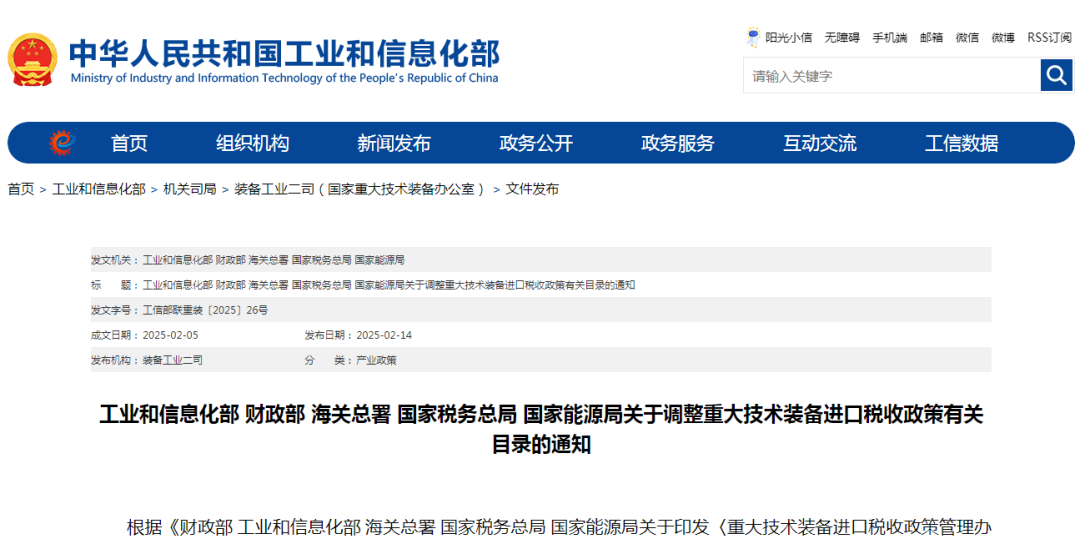Click the first paragraph beginning 根据《财政部
The image size is (1080, 549).
[559, 528]
